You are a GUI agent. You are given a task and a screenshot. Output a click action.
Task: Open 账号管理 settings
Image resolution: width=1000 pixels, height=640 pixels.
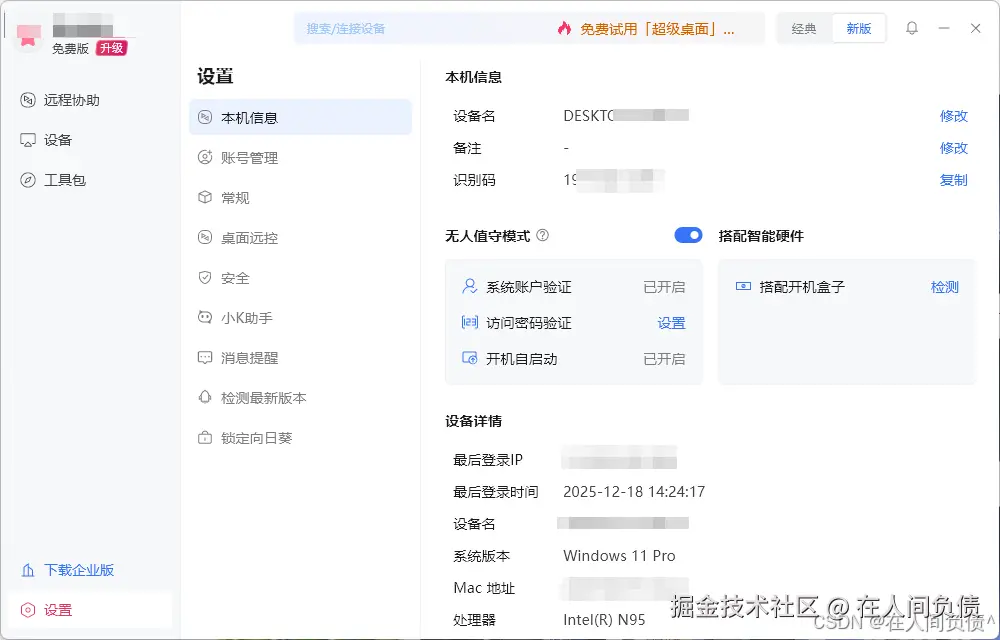tap(252, 157)
